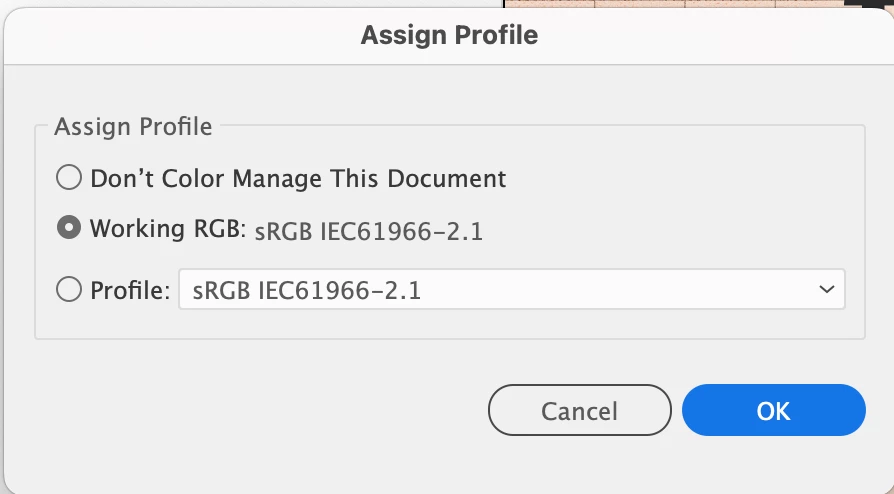
Task: Click empty space left of Cancel button
Action: (x=250, y=410)
